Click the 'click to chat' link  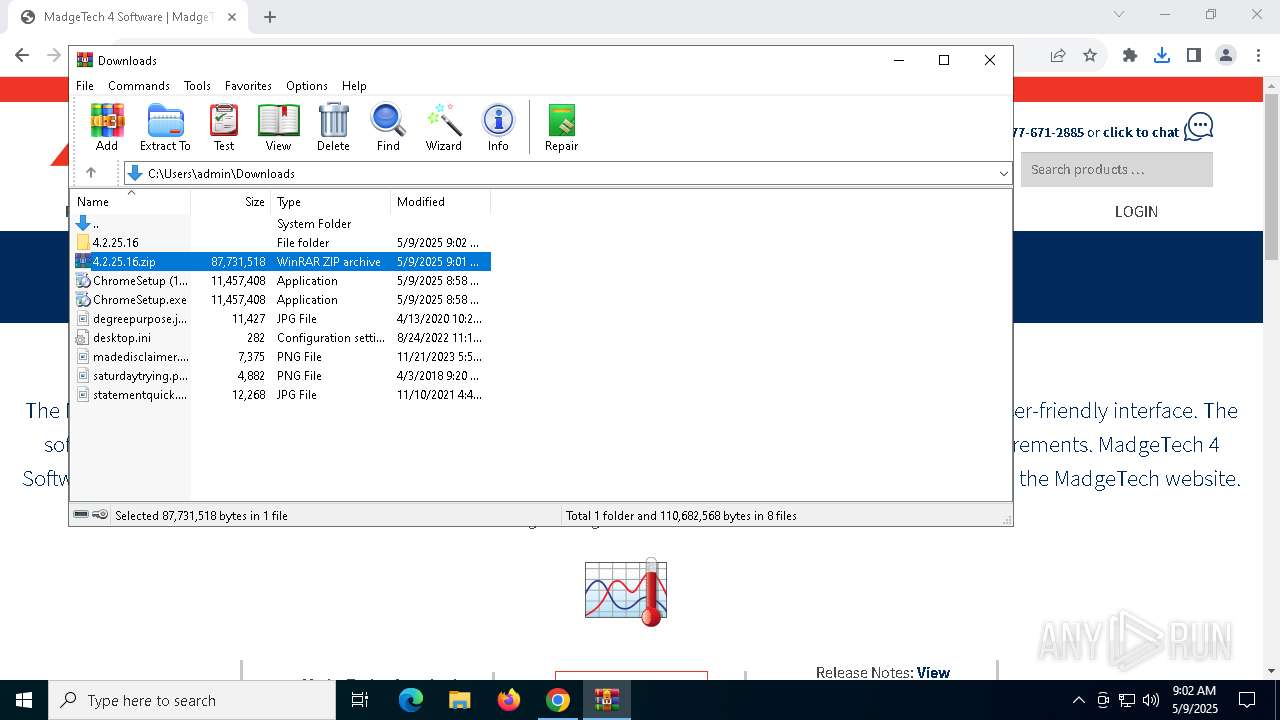click(1141, 132)
